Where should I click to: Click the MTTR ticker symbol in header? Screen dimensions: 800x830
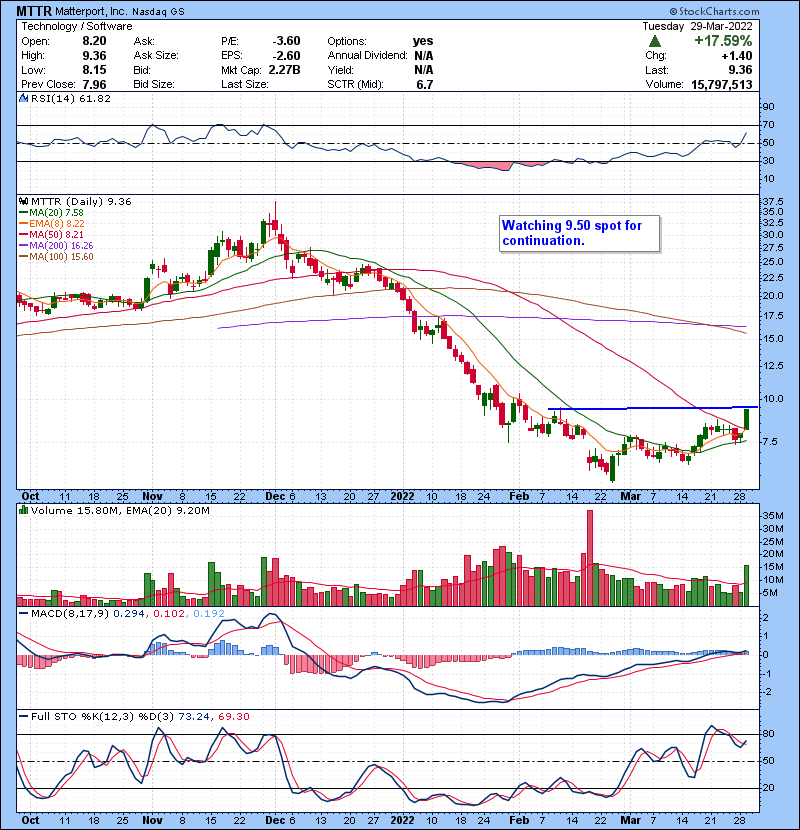pyautogui.click(x=35, y=11)
